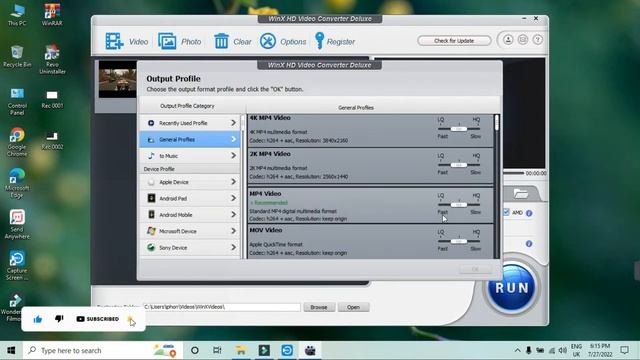Open Revo Uninstaller desktop icon
Image resolution: width=640 pixels, height=360 pixels.
coord(52,60)
